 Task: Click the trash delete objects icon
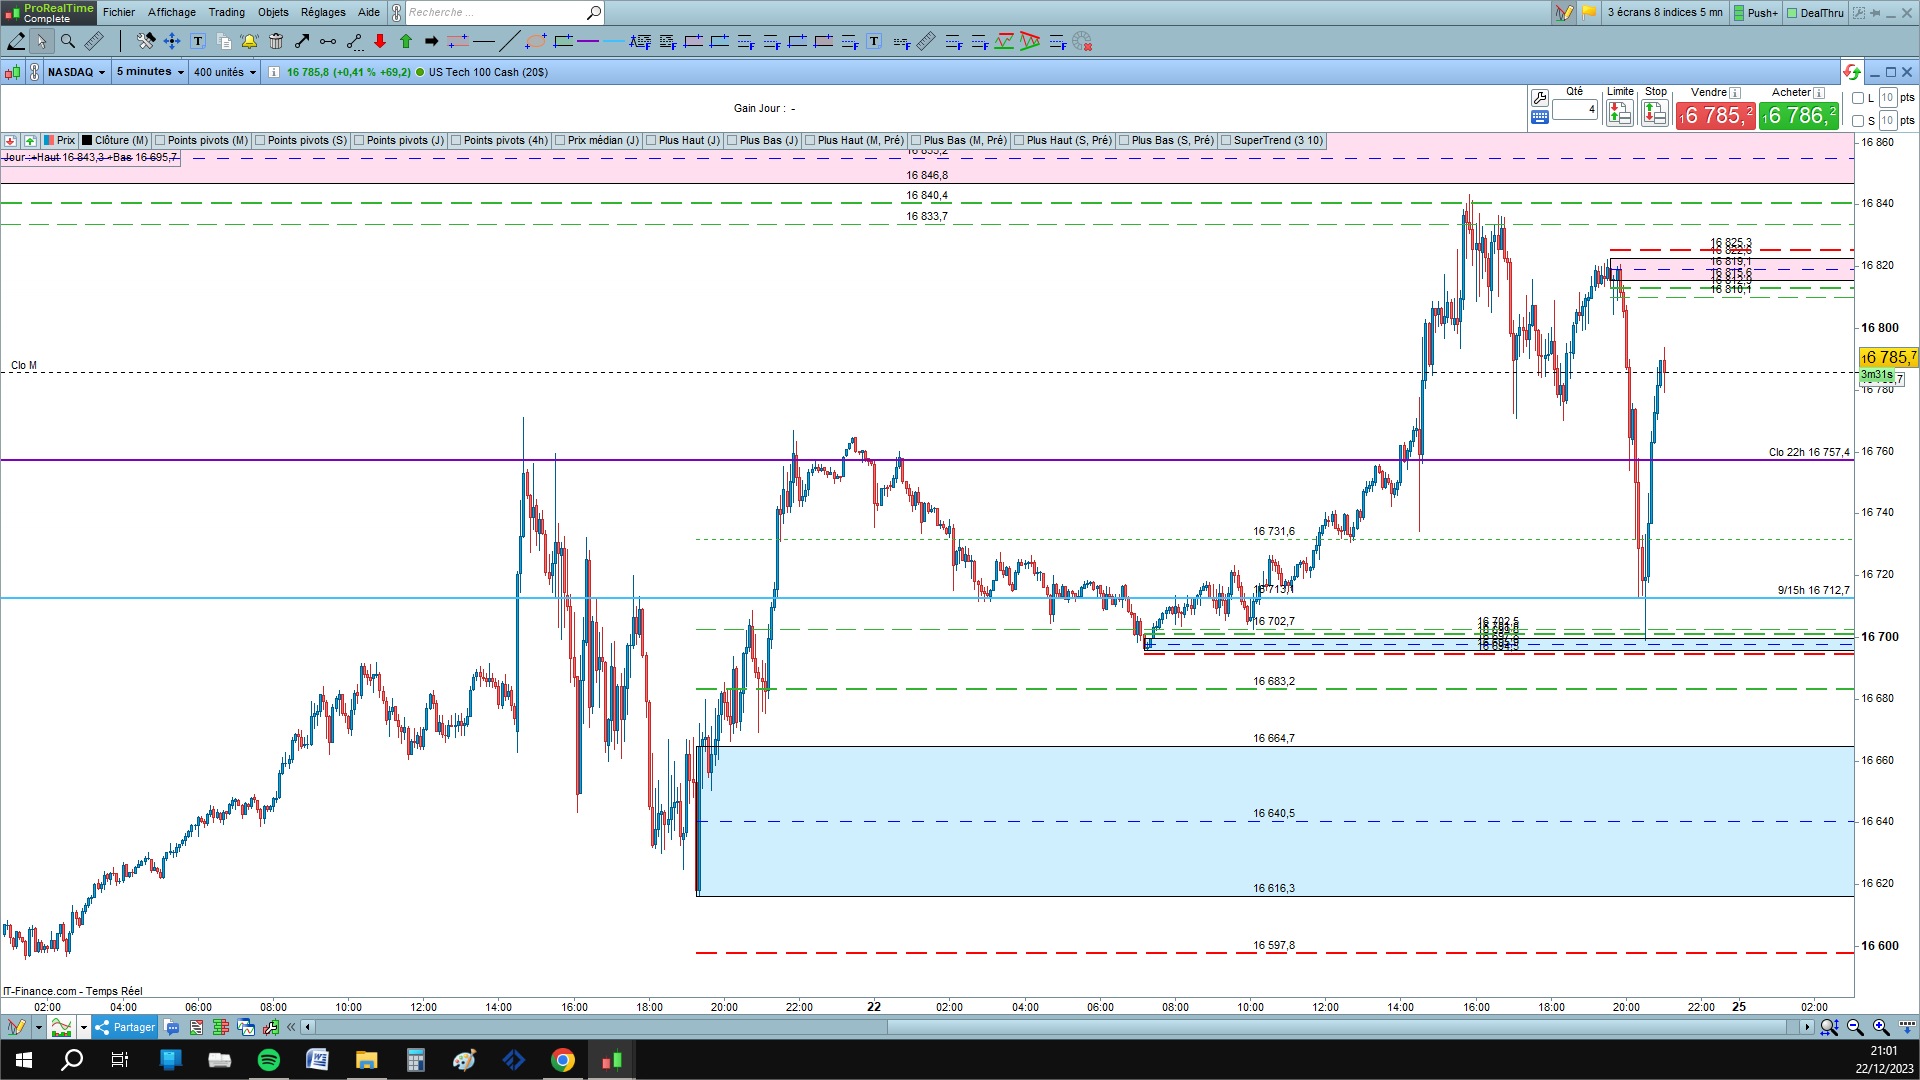[276, 41]
